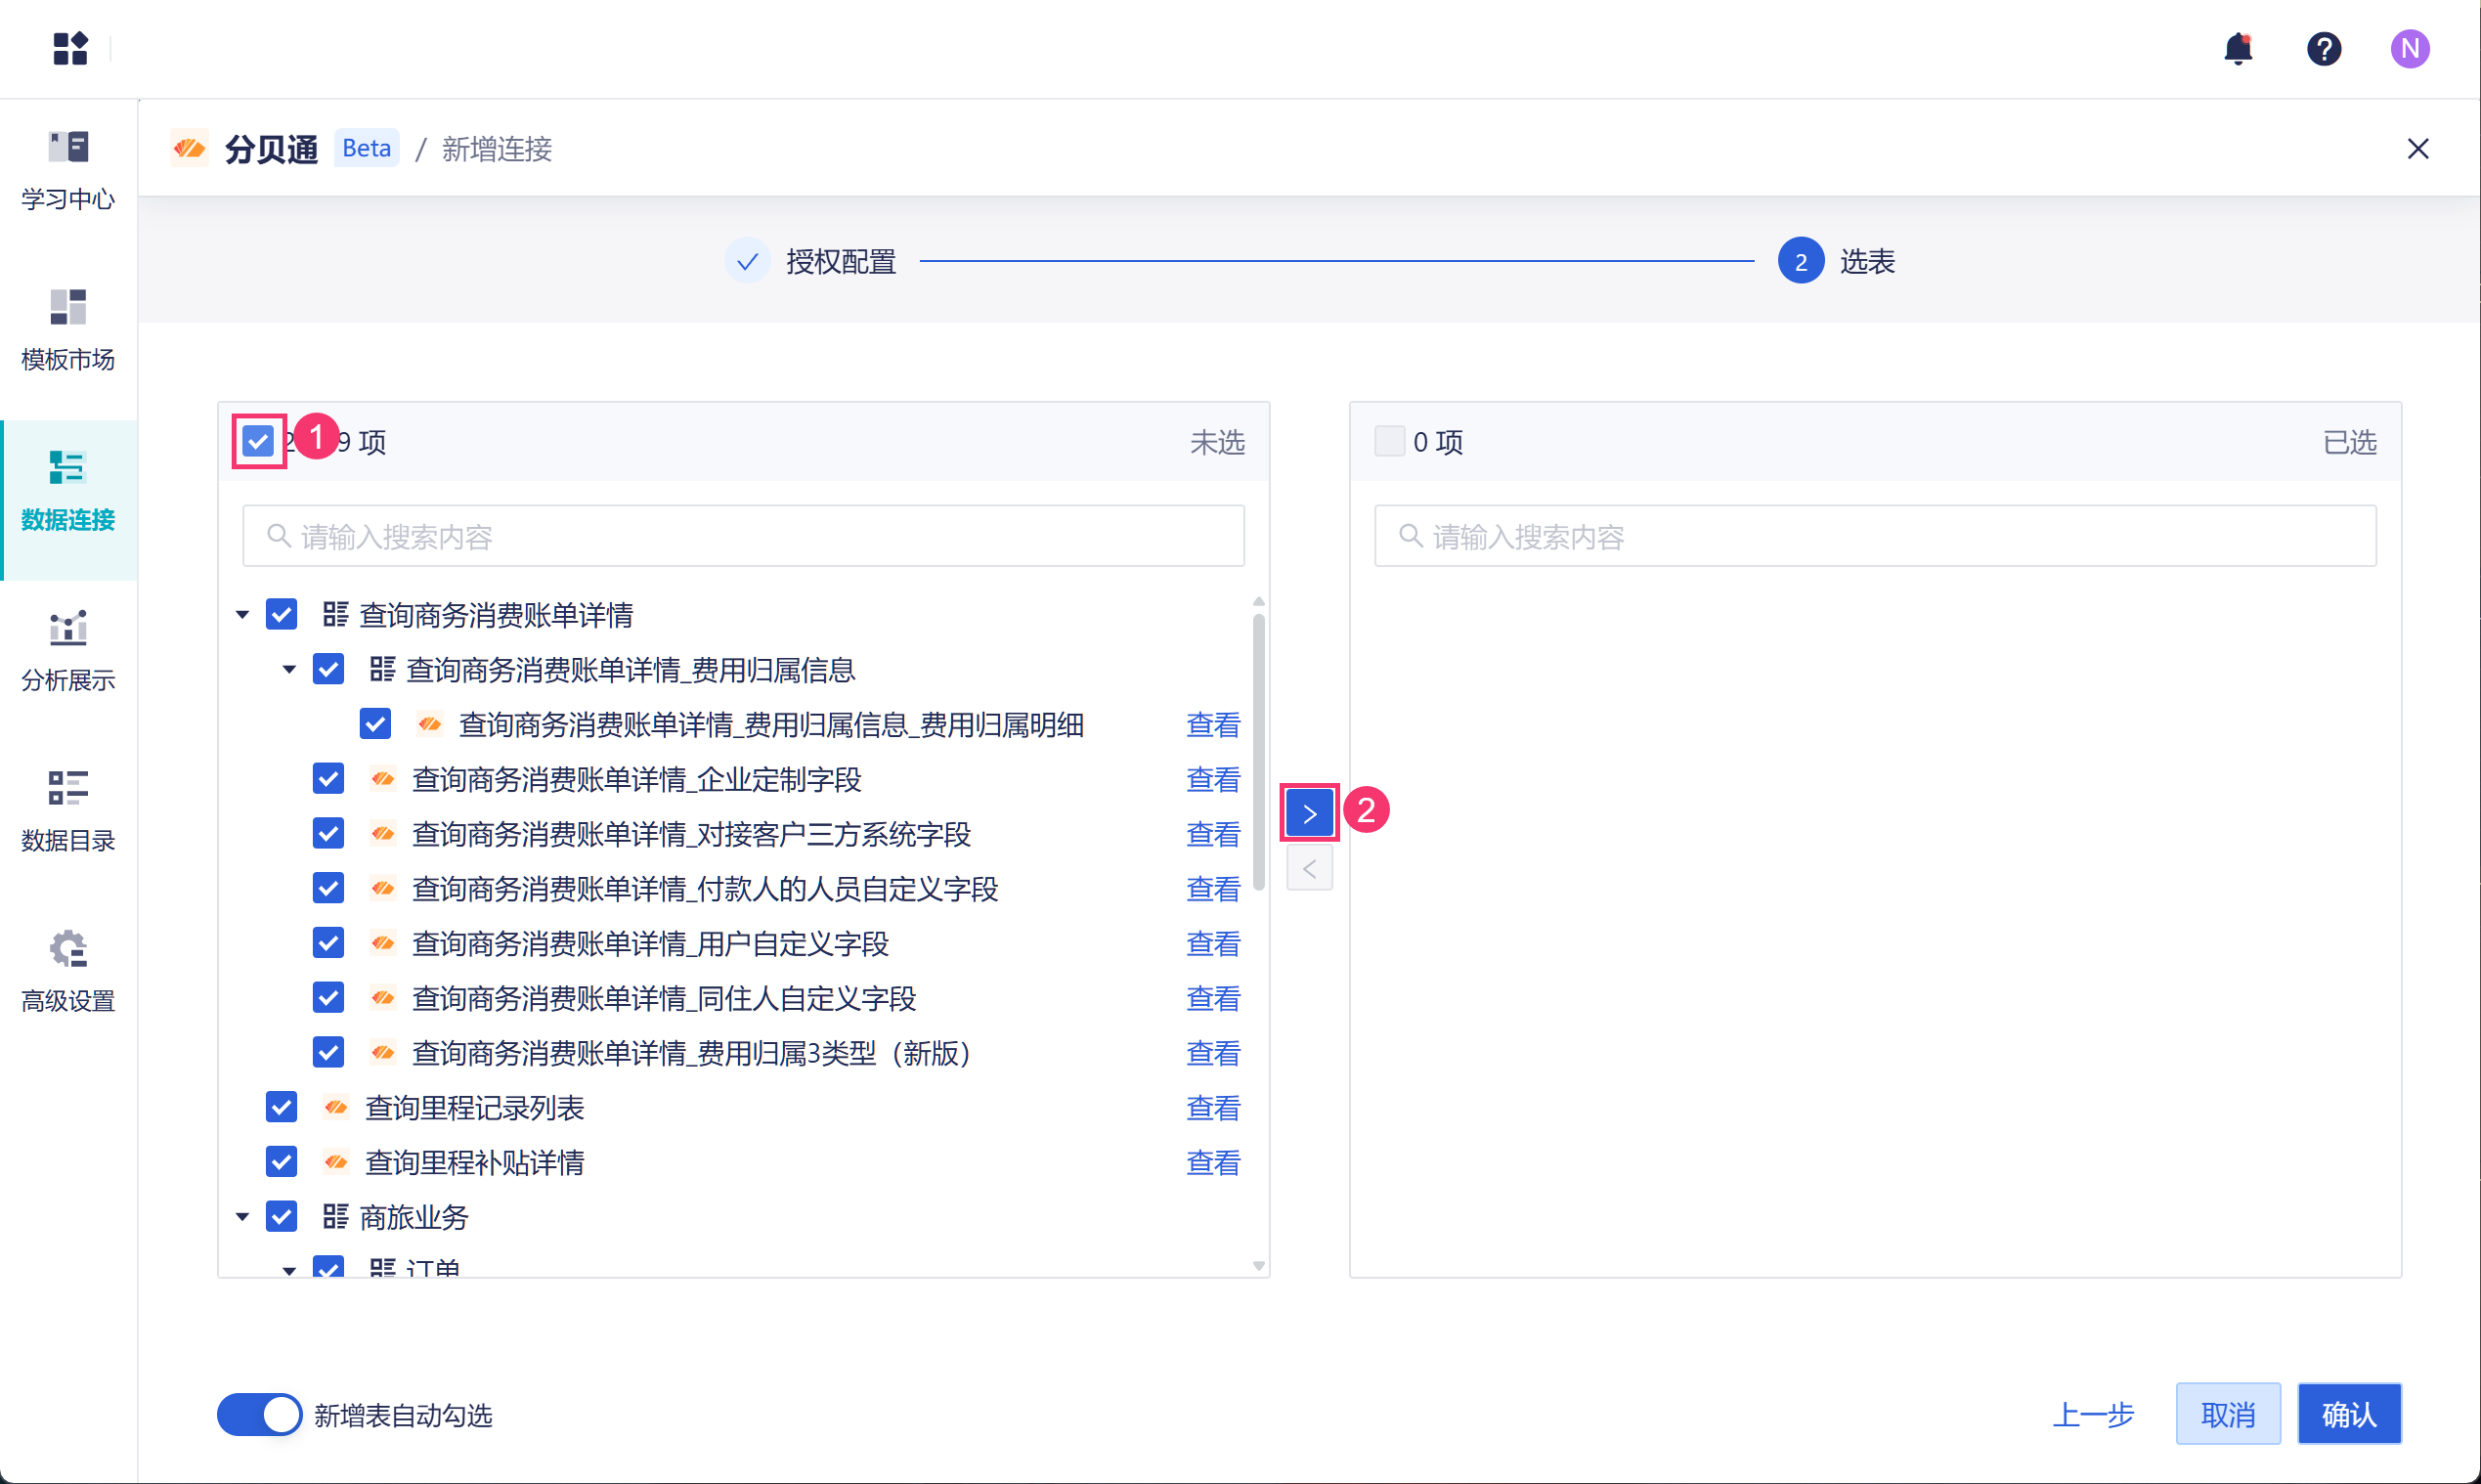Move selected tables right with the arrow button
This screenshot has width=2481, height=1484.
[1308, 812]
